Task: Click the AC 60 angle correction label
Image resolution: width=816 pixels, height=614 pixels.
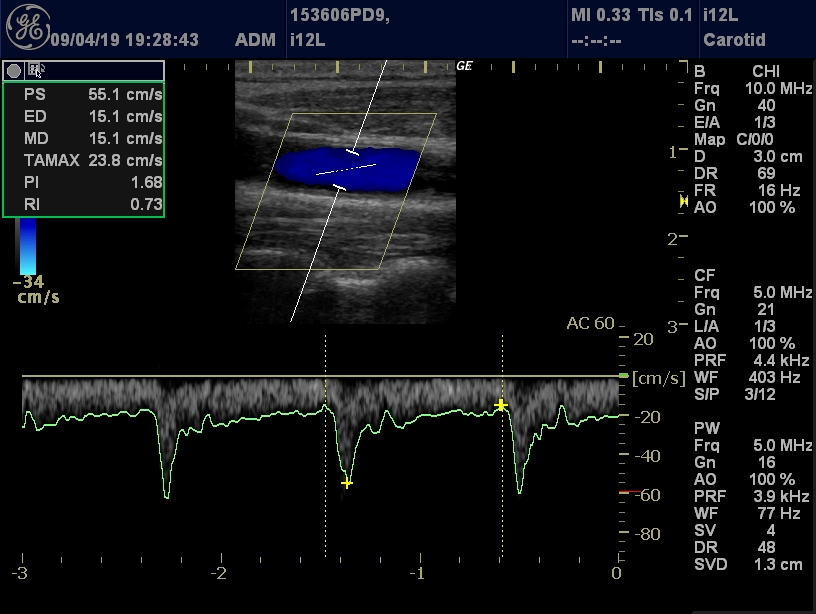Action: point(590,323)
